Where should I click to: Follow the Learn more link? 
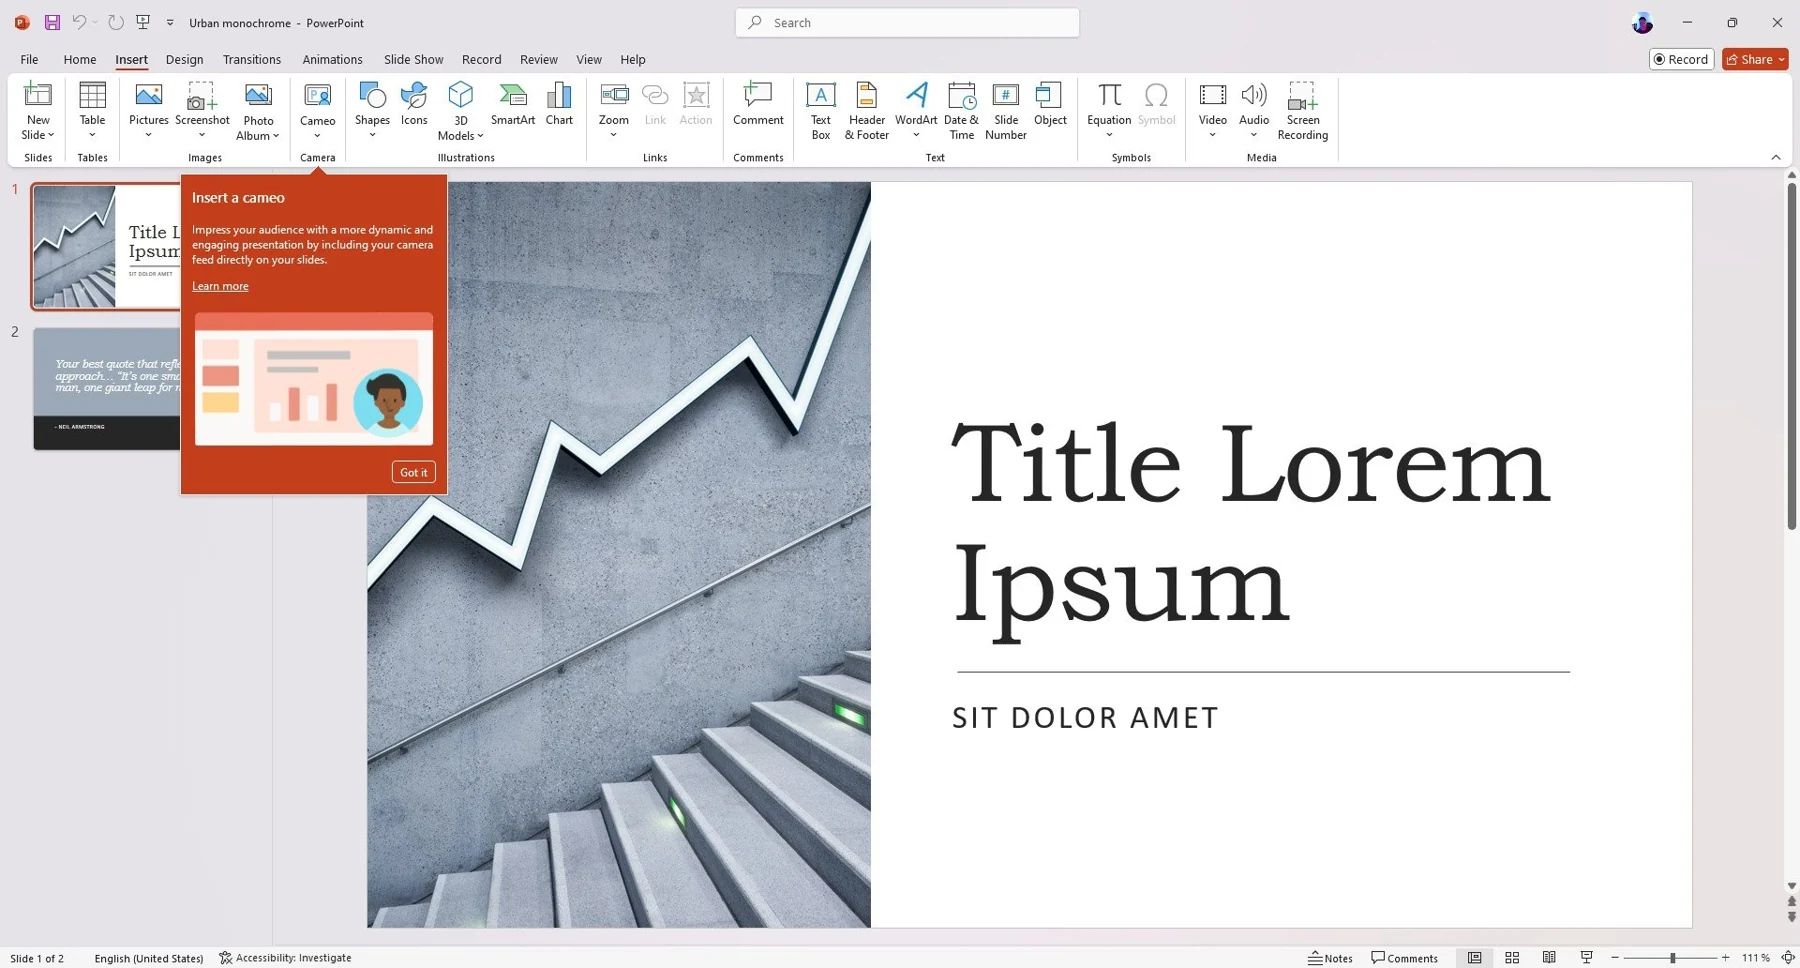coord(220,286)
